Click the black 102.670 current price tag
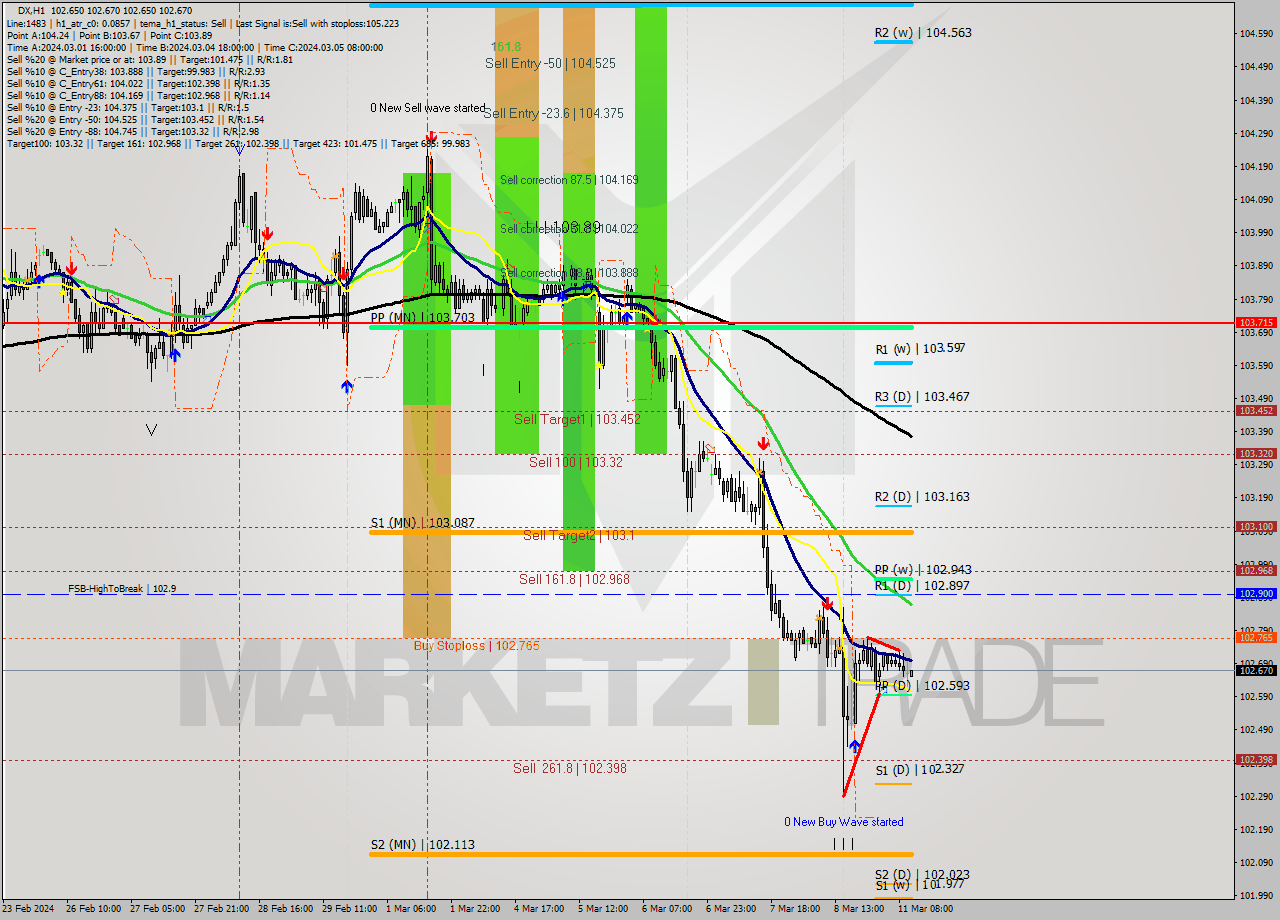This screenshot has height=920, width=1280. tap(1256, 670)
